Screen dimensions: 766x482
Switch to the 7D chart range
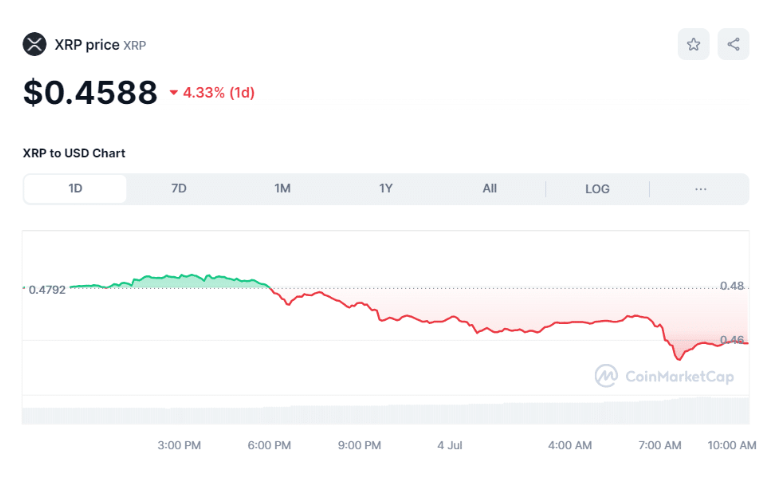(179, 188)
